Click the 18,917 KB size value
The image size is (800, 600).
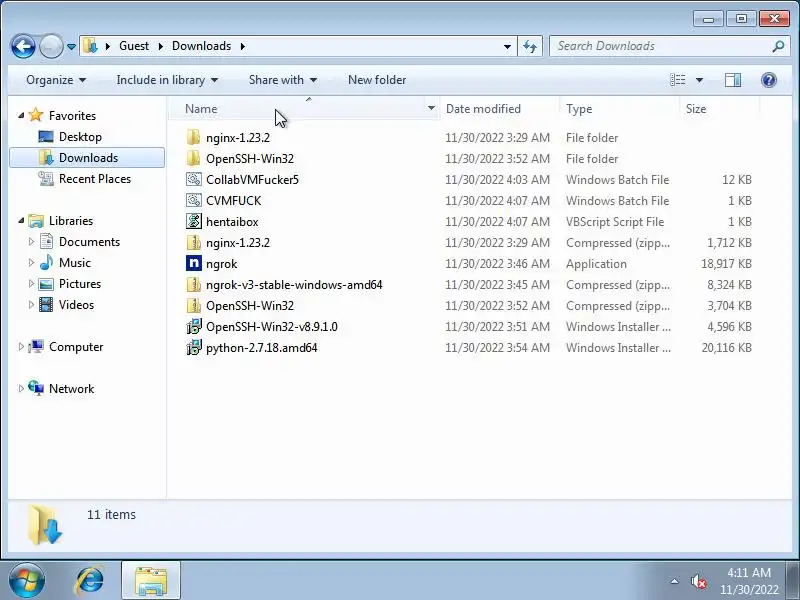tap(726, 264)
